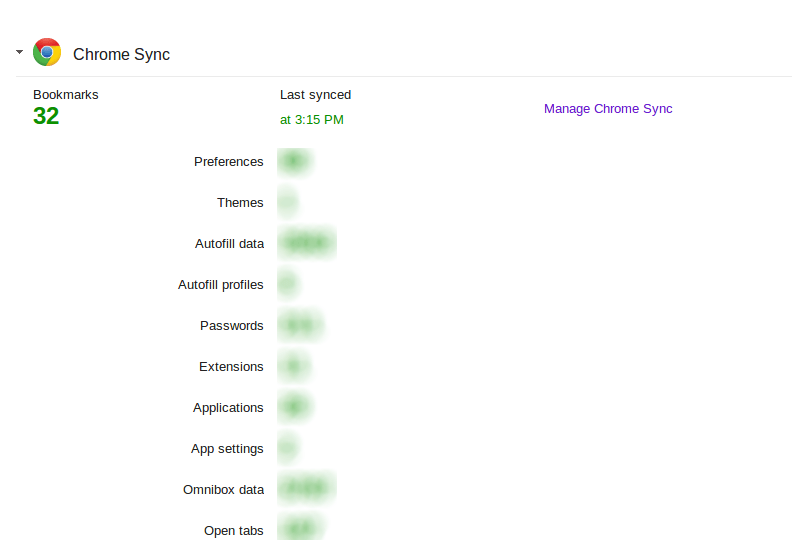Click the Last synced label
The width and height of the screenshot is (804, 546).
point(315,95)
